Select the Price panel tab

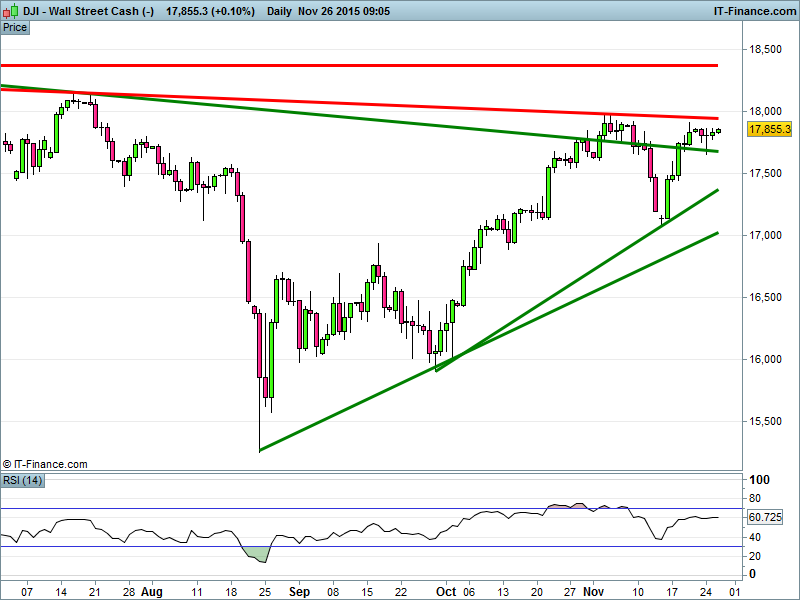coord(15,27)
